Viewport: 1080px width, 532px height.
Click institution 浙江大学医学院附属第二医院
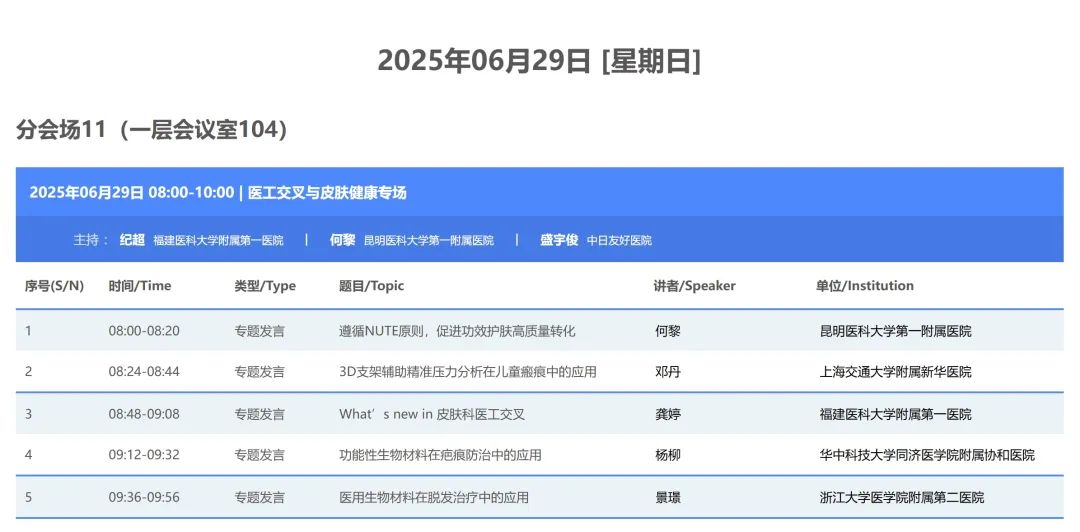[902, 497]
